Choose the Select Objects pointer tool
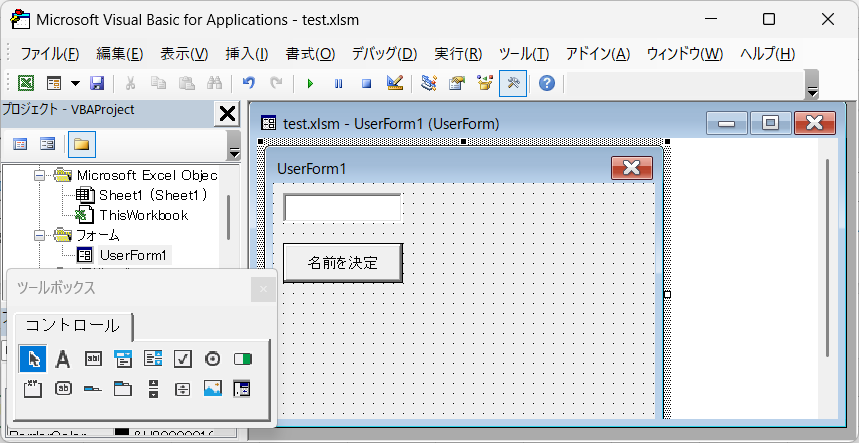This screenshot has height=443, width=859. pyautogui.click(x=33, y=359)
